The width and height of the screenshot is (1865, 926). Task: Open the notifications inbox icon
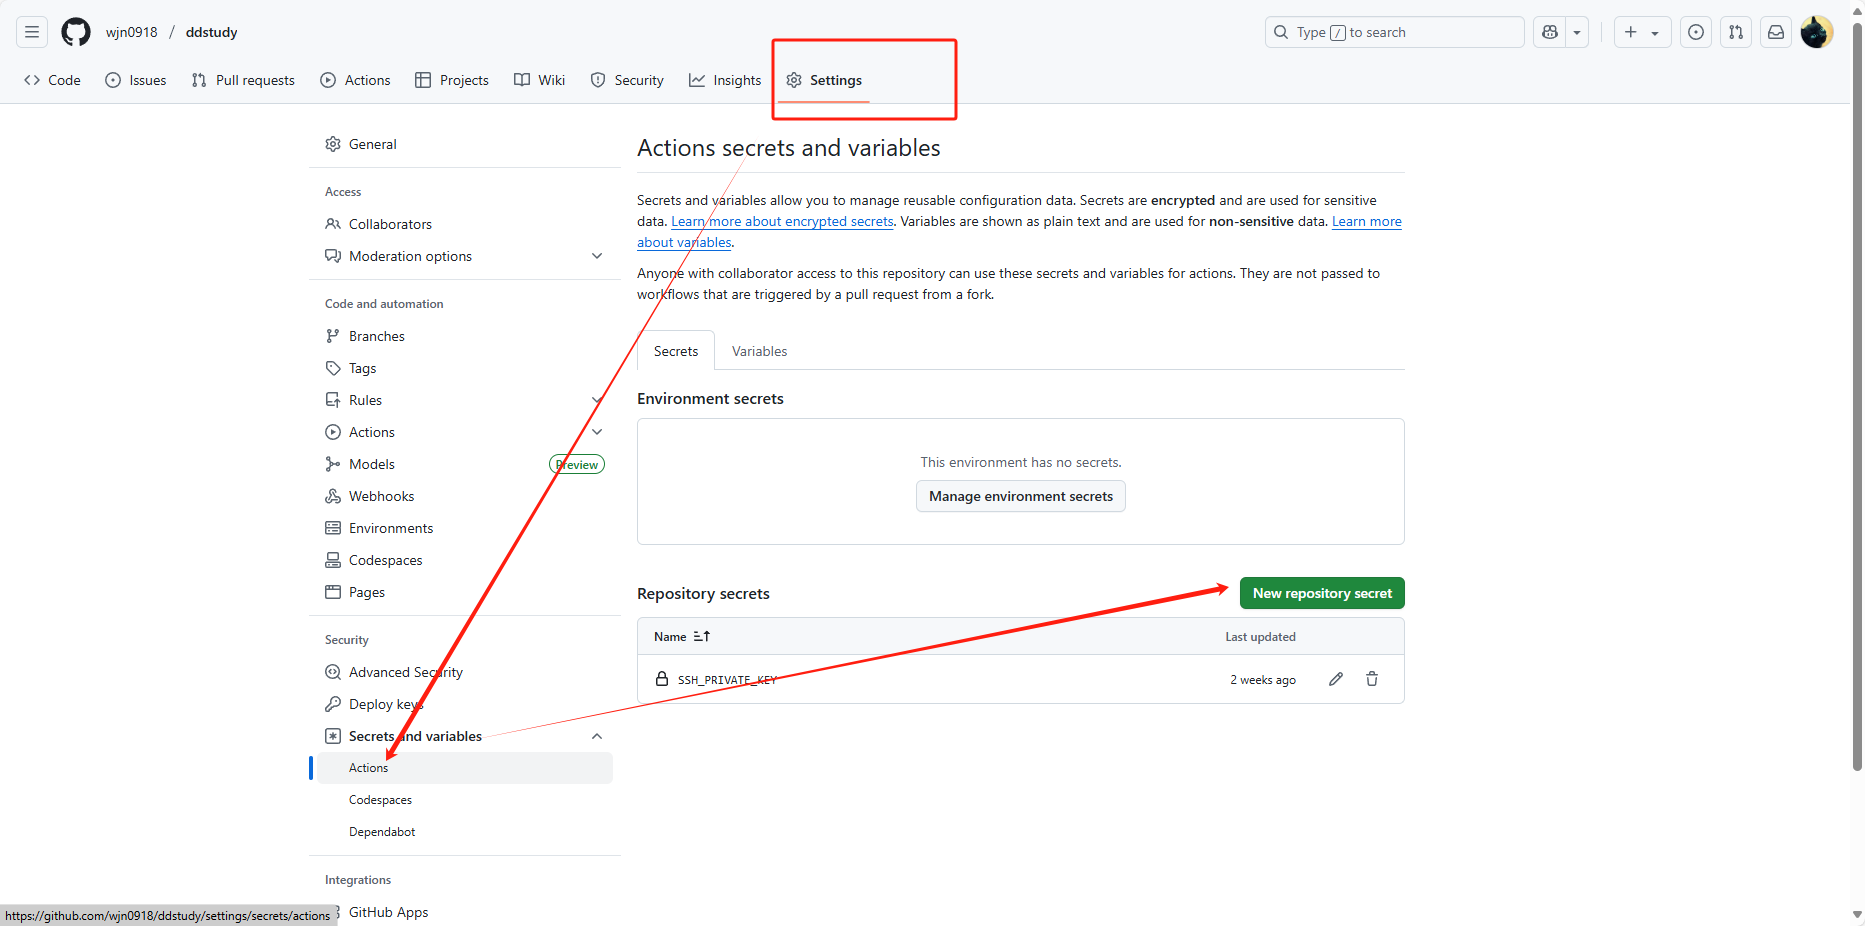tap(1776, 32)
